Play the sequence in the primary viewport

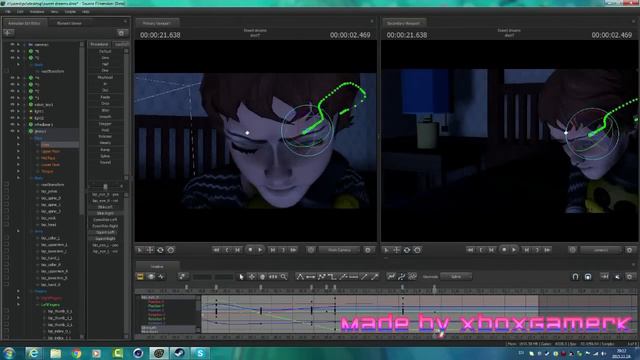coord(260,250)
